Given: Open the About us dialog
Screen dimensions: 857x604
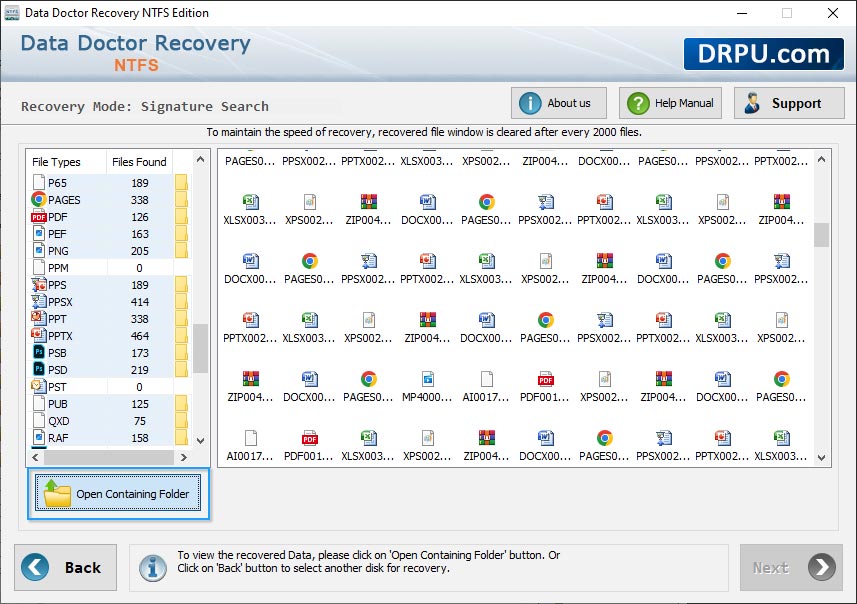Looking at the screenshot, I should (559, 103).
